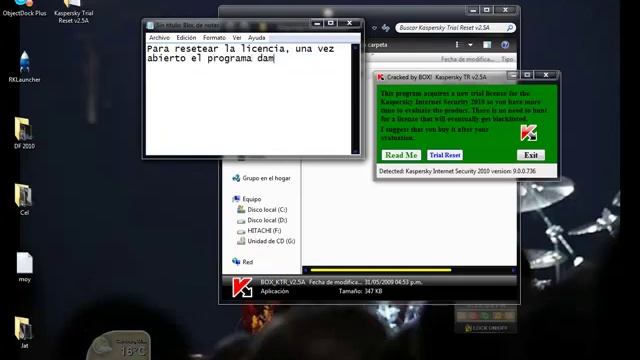The height and width of the screenshot is (360, 640).
Task: Select BOX_KTR_v2.5A application icon in details pane
Action: pos(242,287)
